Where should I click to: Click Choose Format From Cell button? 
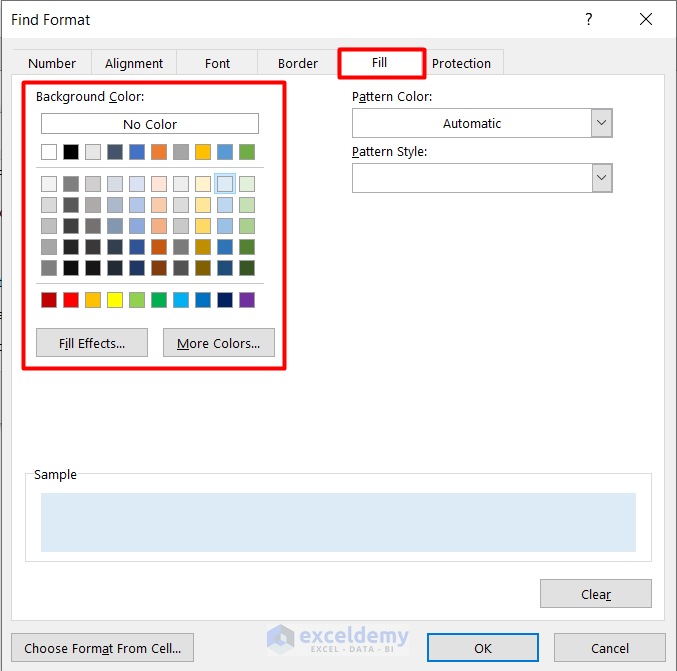[102, 648]
